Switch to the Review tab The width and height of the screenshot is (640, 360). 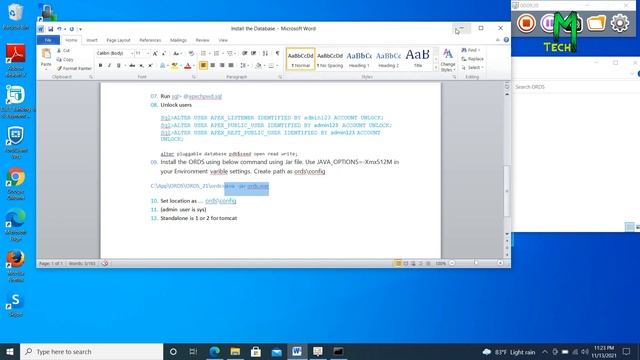202,40
